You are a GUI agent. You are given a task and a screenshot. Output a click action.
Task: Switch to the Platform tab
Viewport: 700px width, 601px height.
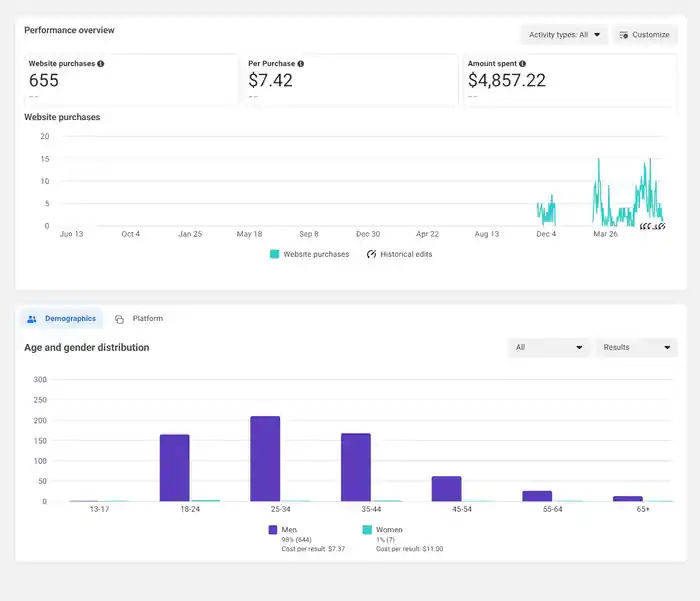[139, 319]
